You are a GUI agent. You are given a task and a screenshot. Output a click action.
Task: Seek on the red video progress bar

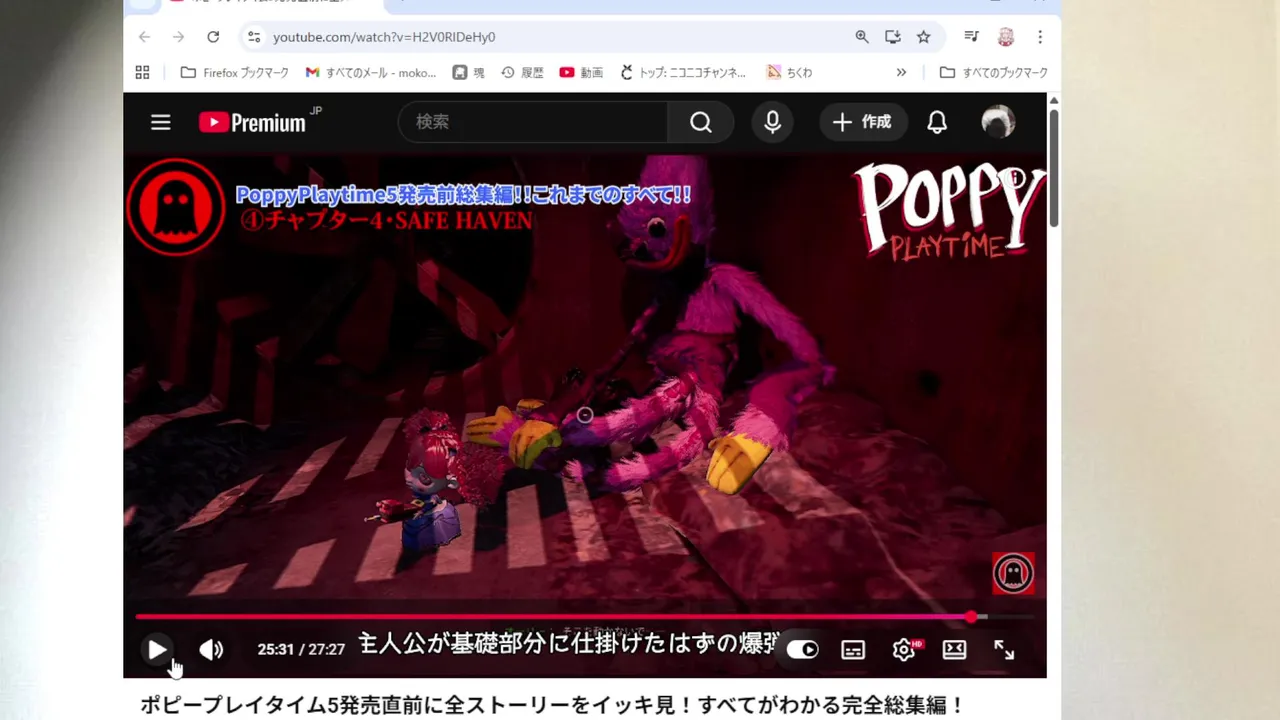(585, 617)
